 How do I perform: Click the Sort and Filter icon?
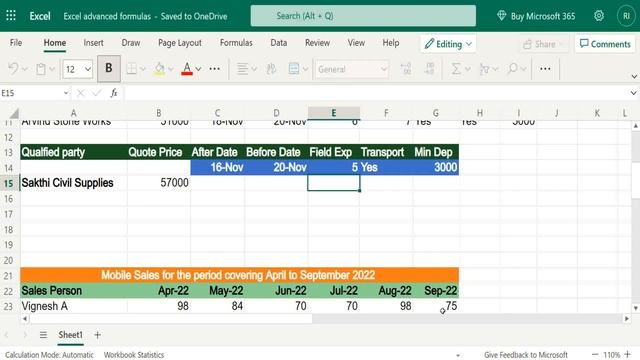[x=484, y=69]
